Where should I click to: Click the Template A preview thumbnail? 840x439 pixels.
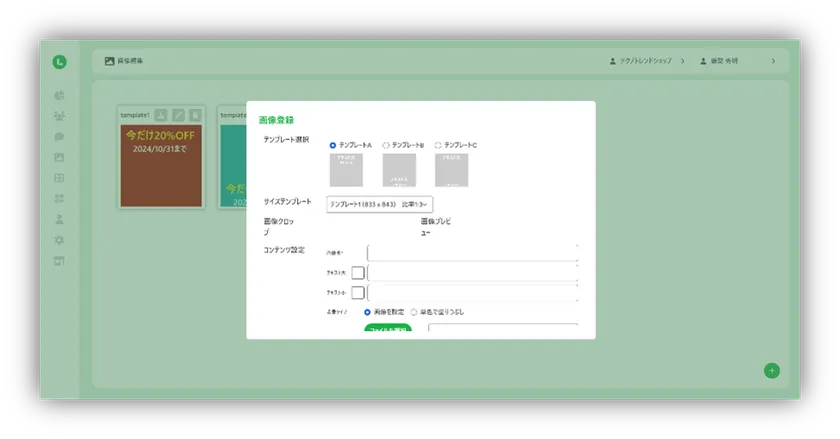tap(346, 170)
